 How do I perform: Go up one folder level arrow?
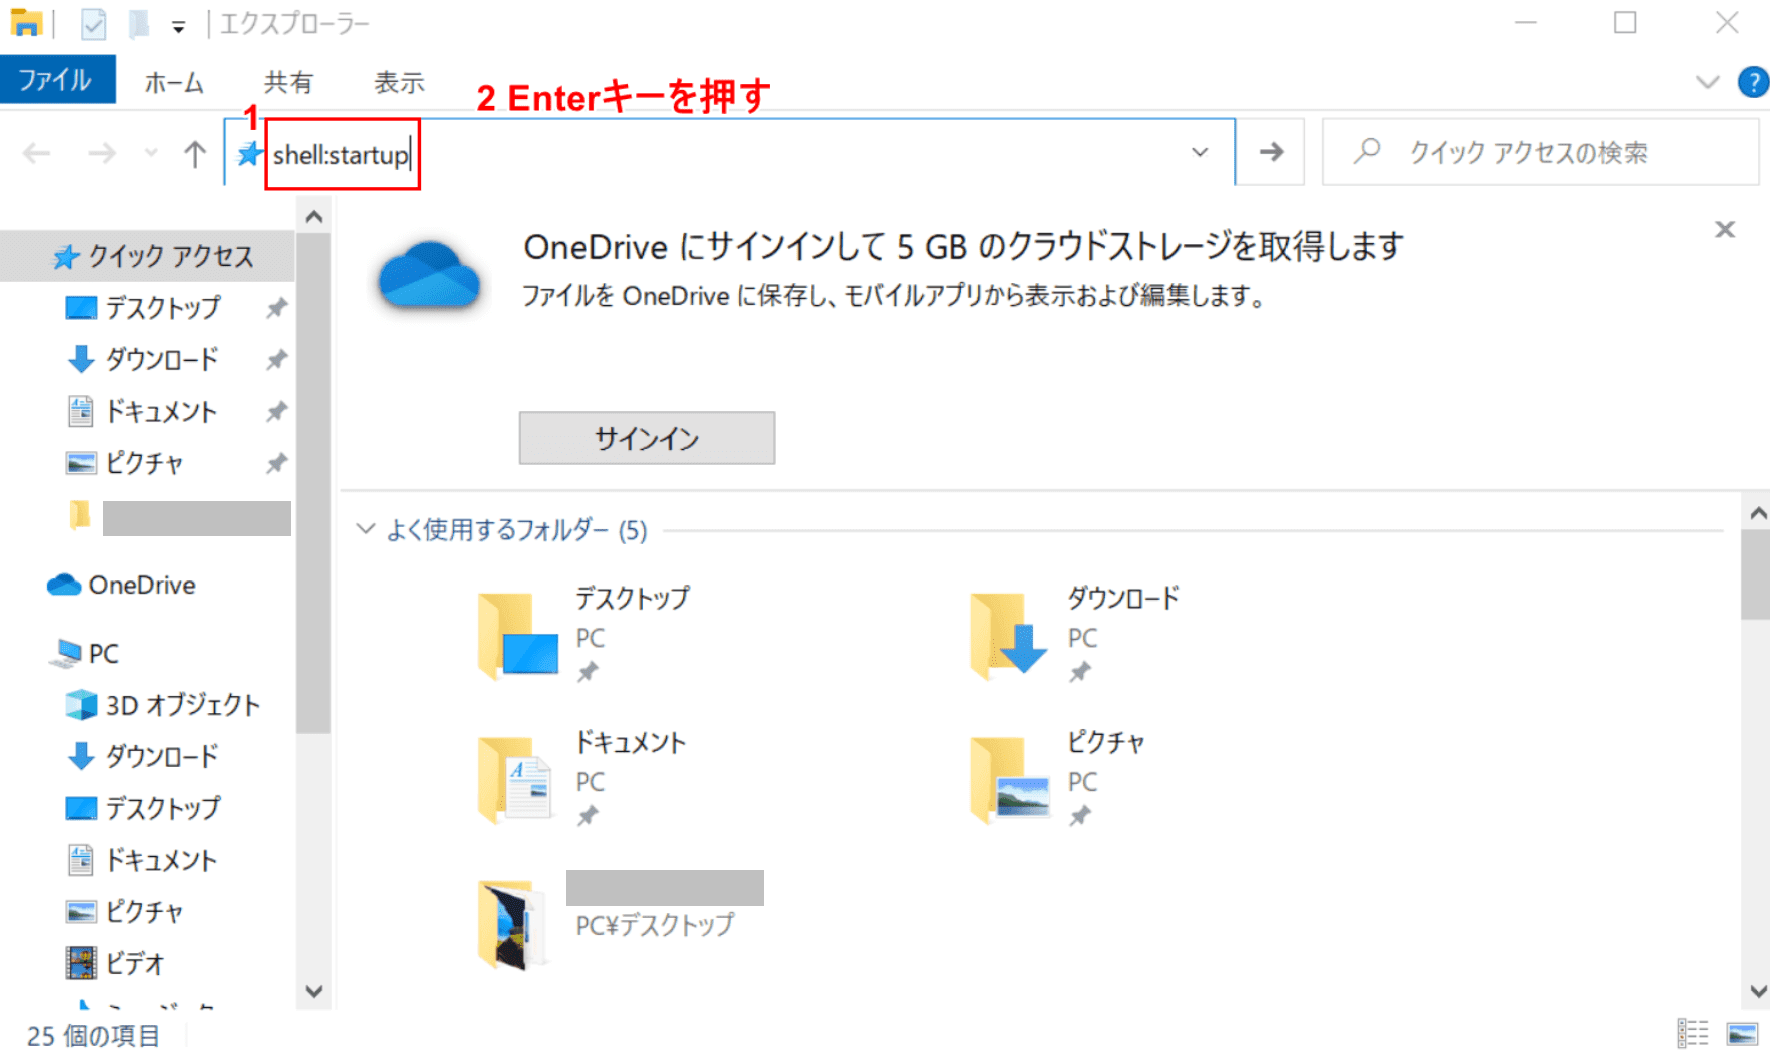pyautogui.click(x=195, y=153)
